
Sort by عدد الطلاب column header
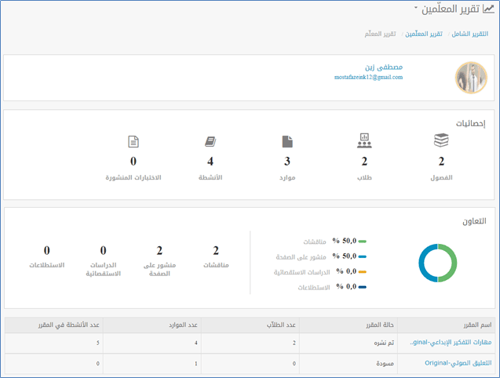coord(281,325)
